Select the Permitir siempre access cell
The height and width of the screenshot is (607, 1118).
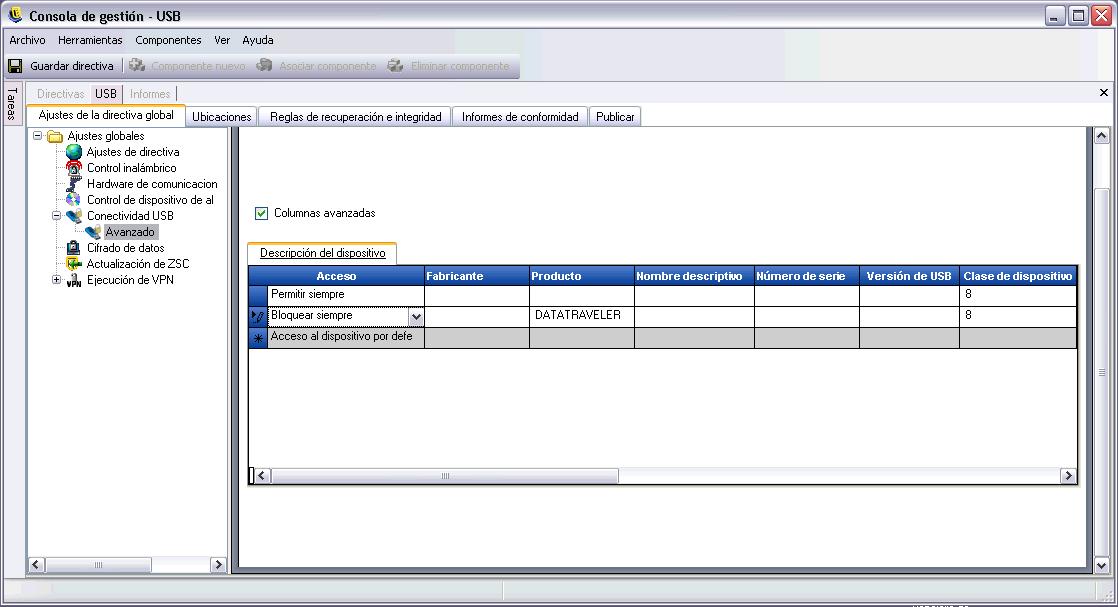point(346,295)
